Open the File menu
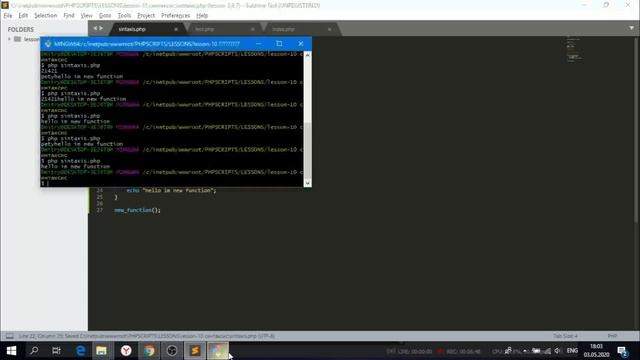Viewport: 640px width, 360px height. [8, 16]
